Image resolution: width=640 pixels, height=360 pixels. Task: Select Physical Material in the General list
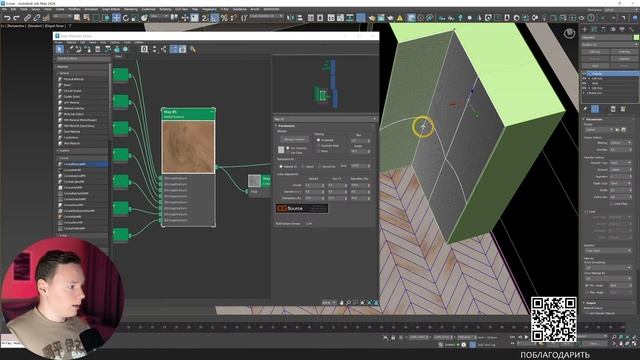point(73,79)
